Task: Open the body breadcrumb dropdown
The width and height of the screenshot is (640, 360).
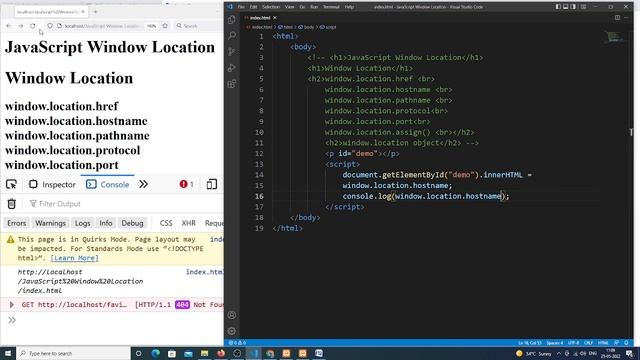Action: pyautogui.click(x=307, y=27)
